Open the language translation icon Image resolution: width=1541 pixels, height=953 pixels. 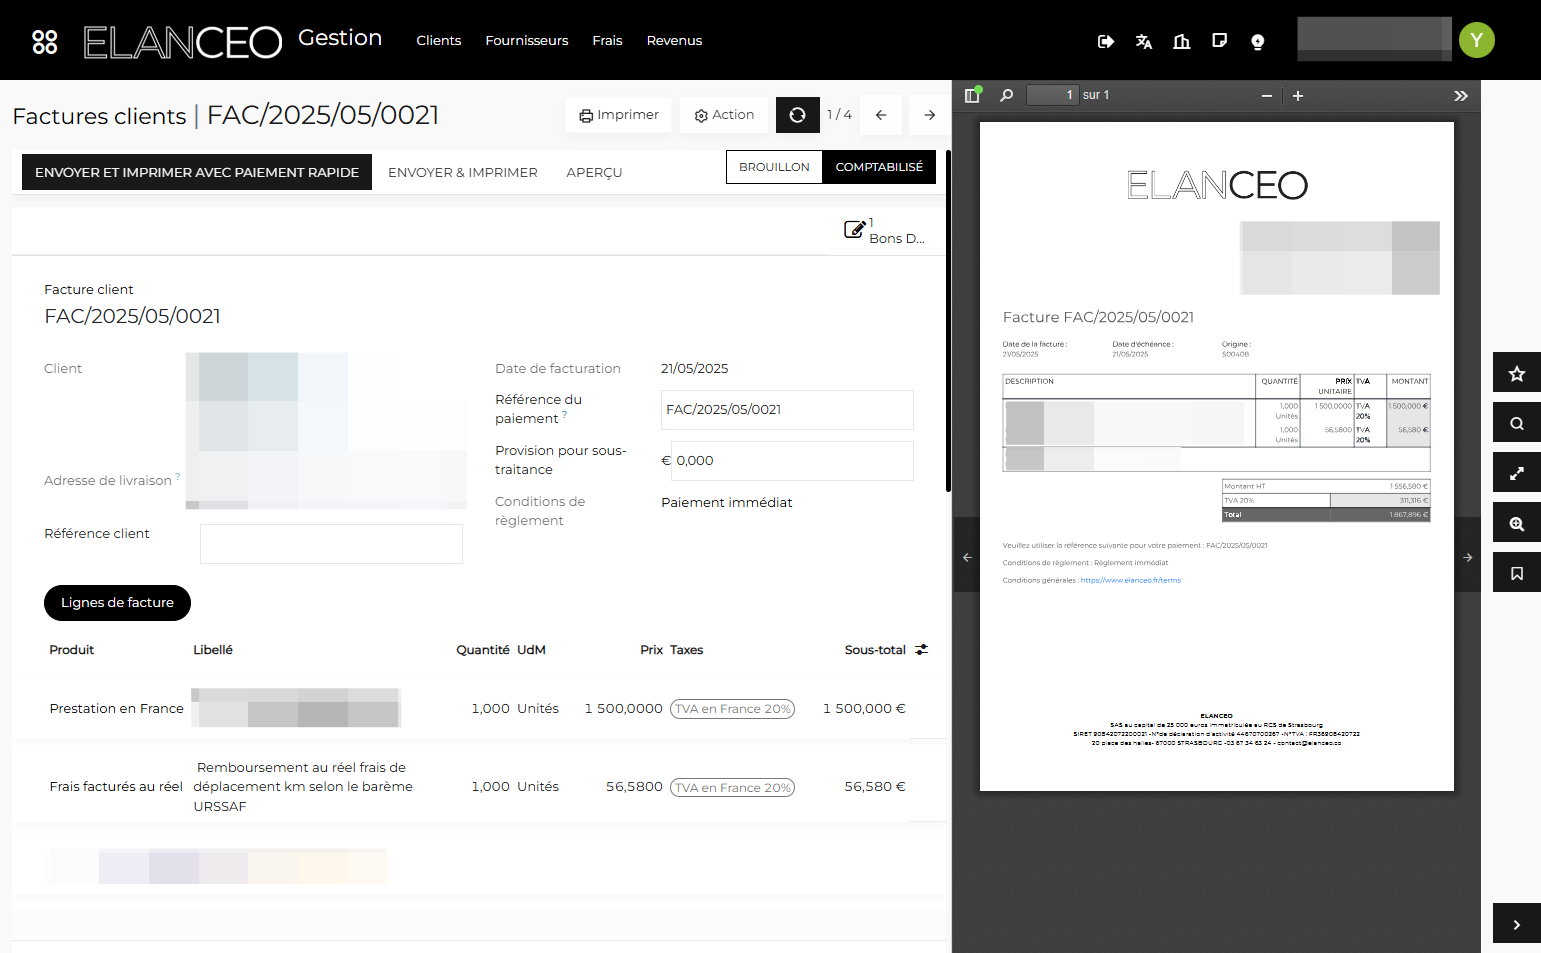point(1144,41)
